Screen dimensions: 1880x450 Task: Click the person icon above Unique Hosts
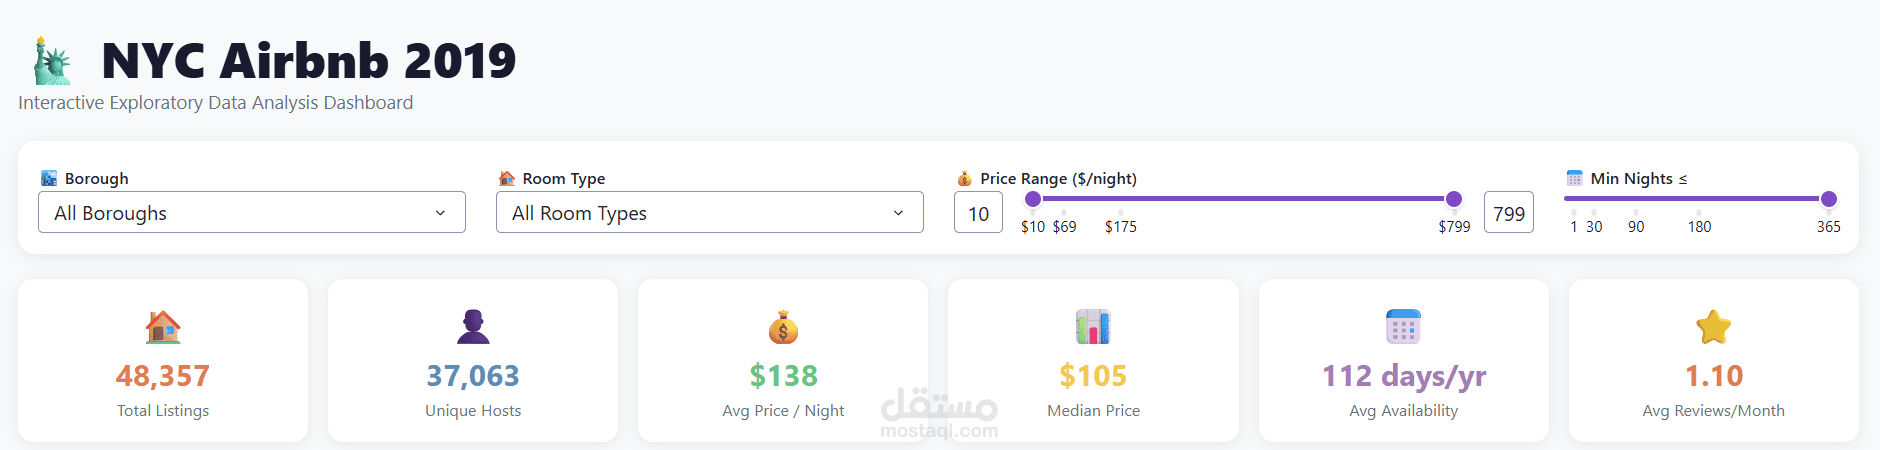[x=473, y=327]
